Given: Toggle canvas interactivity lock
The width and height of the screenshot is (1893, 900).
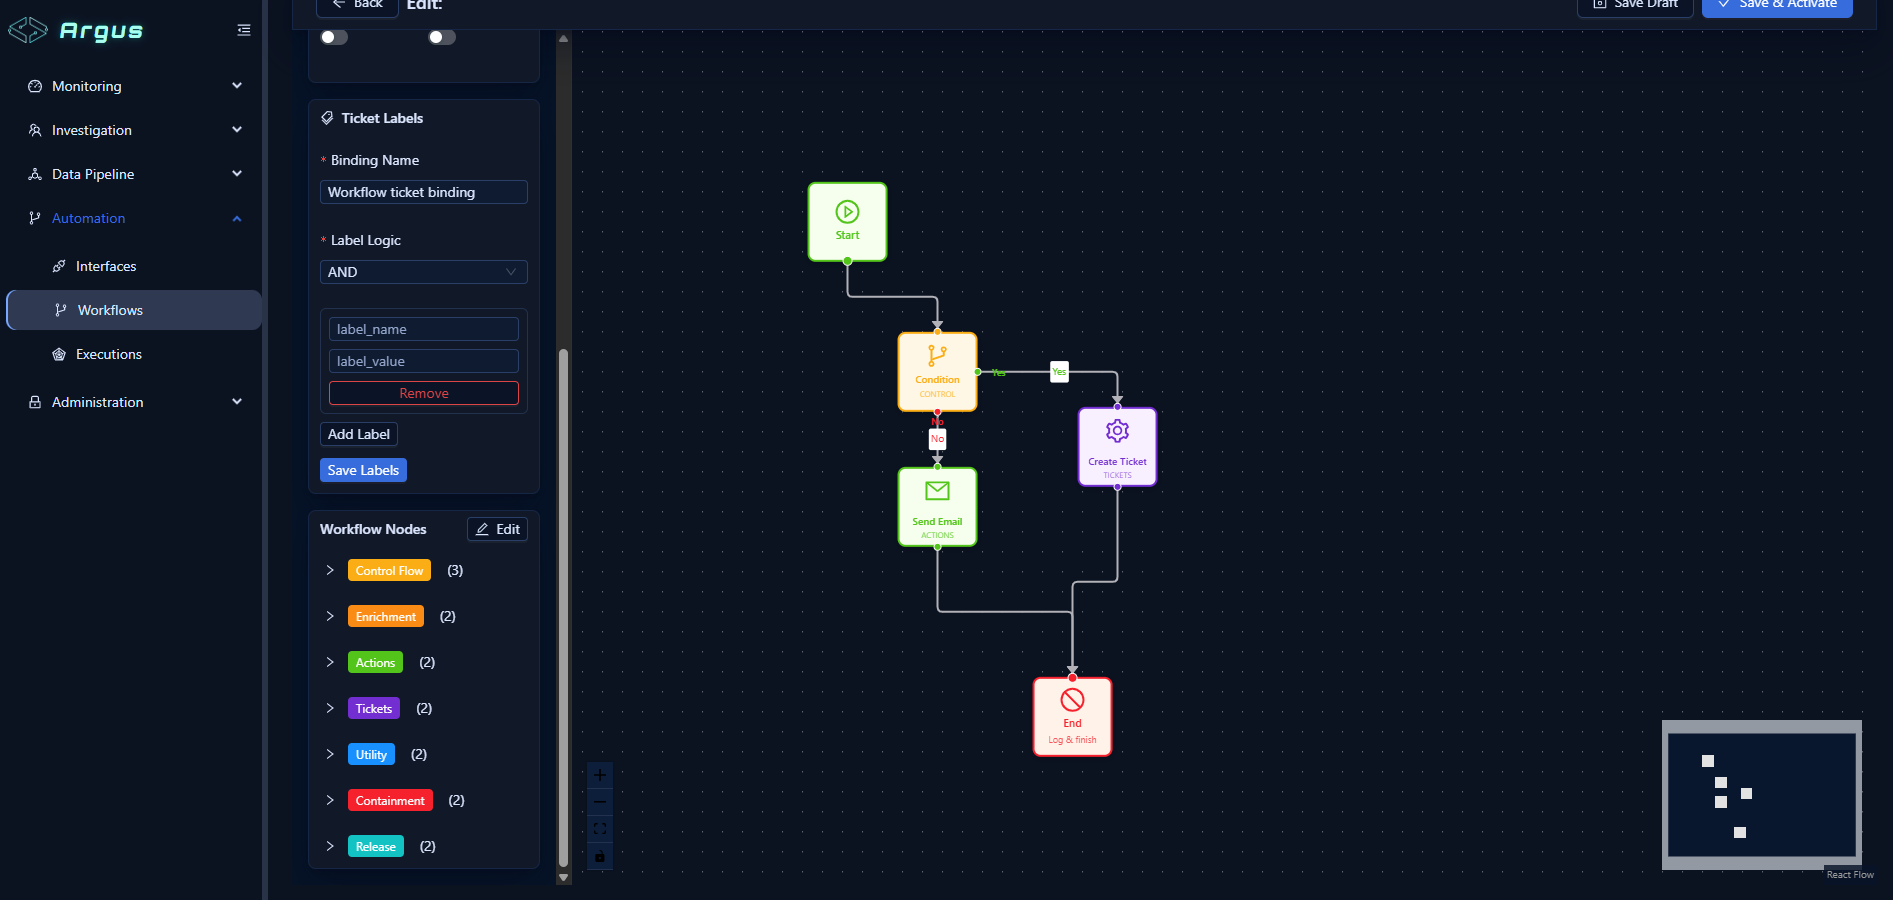Looking at the screenshot, I should click(x=600, y=856).
